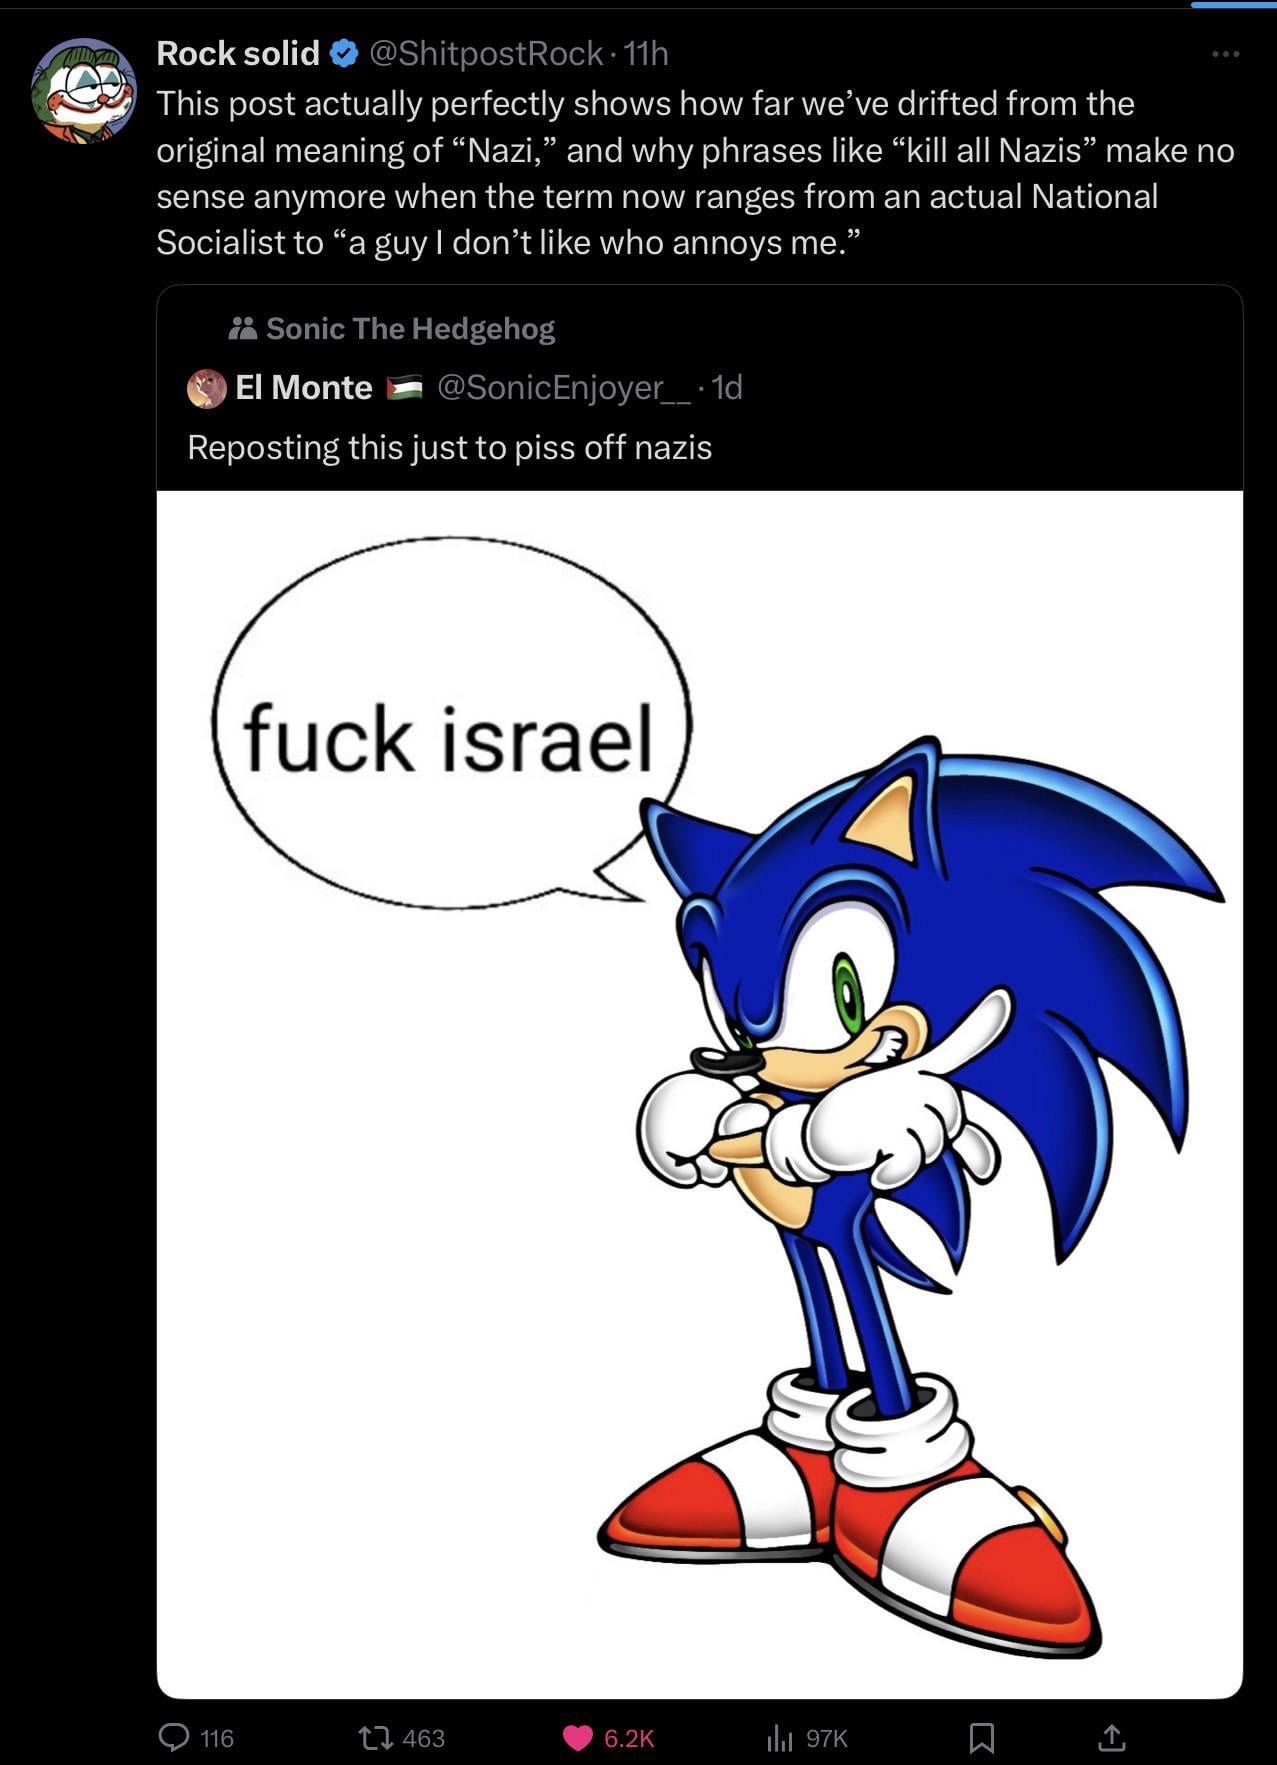Image resolution: width=1277 pixels, height=1765 pixels.
Task: Open the reply comments icon
Action: (x=175, y=1738)
